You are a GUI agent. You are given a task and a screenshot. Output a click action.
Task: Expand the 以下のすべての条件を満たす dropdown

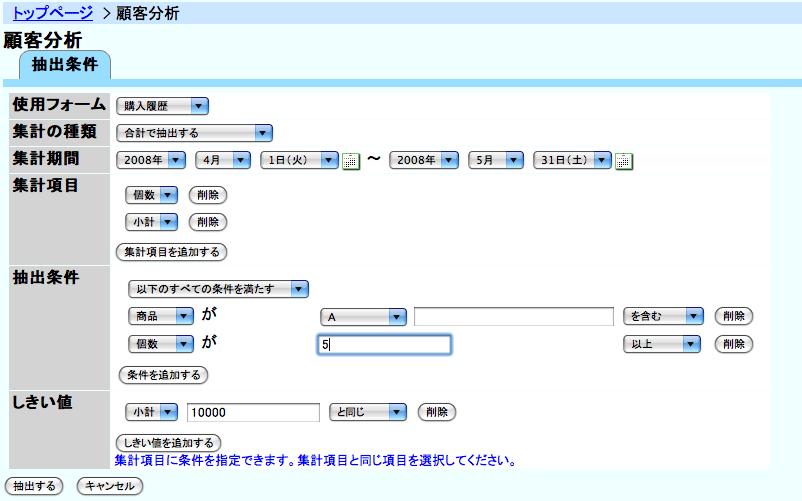click(218, 289)
